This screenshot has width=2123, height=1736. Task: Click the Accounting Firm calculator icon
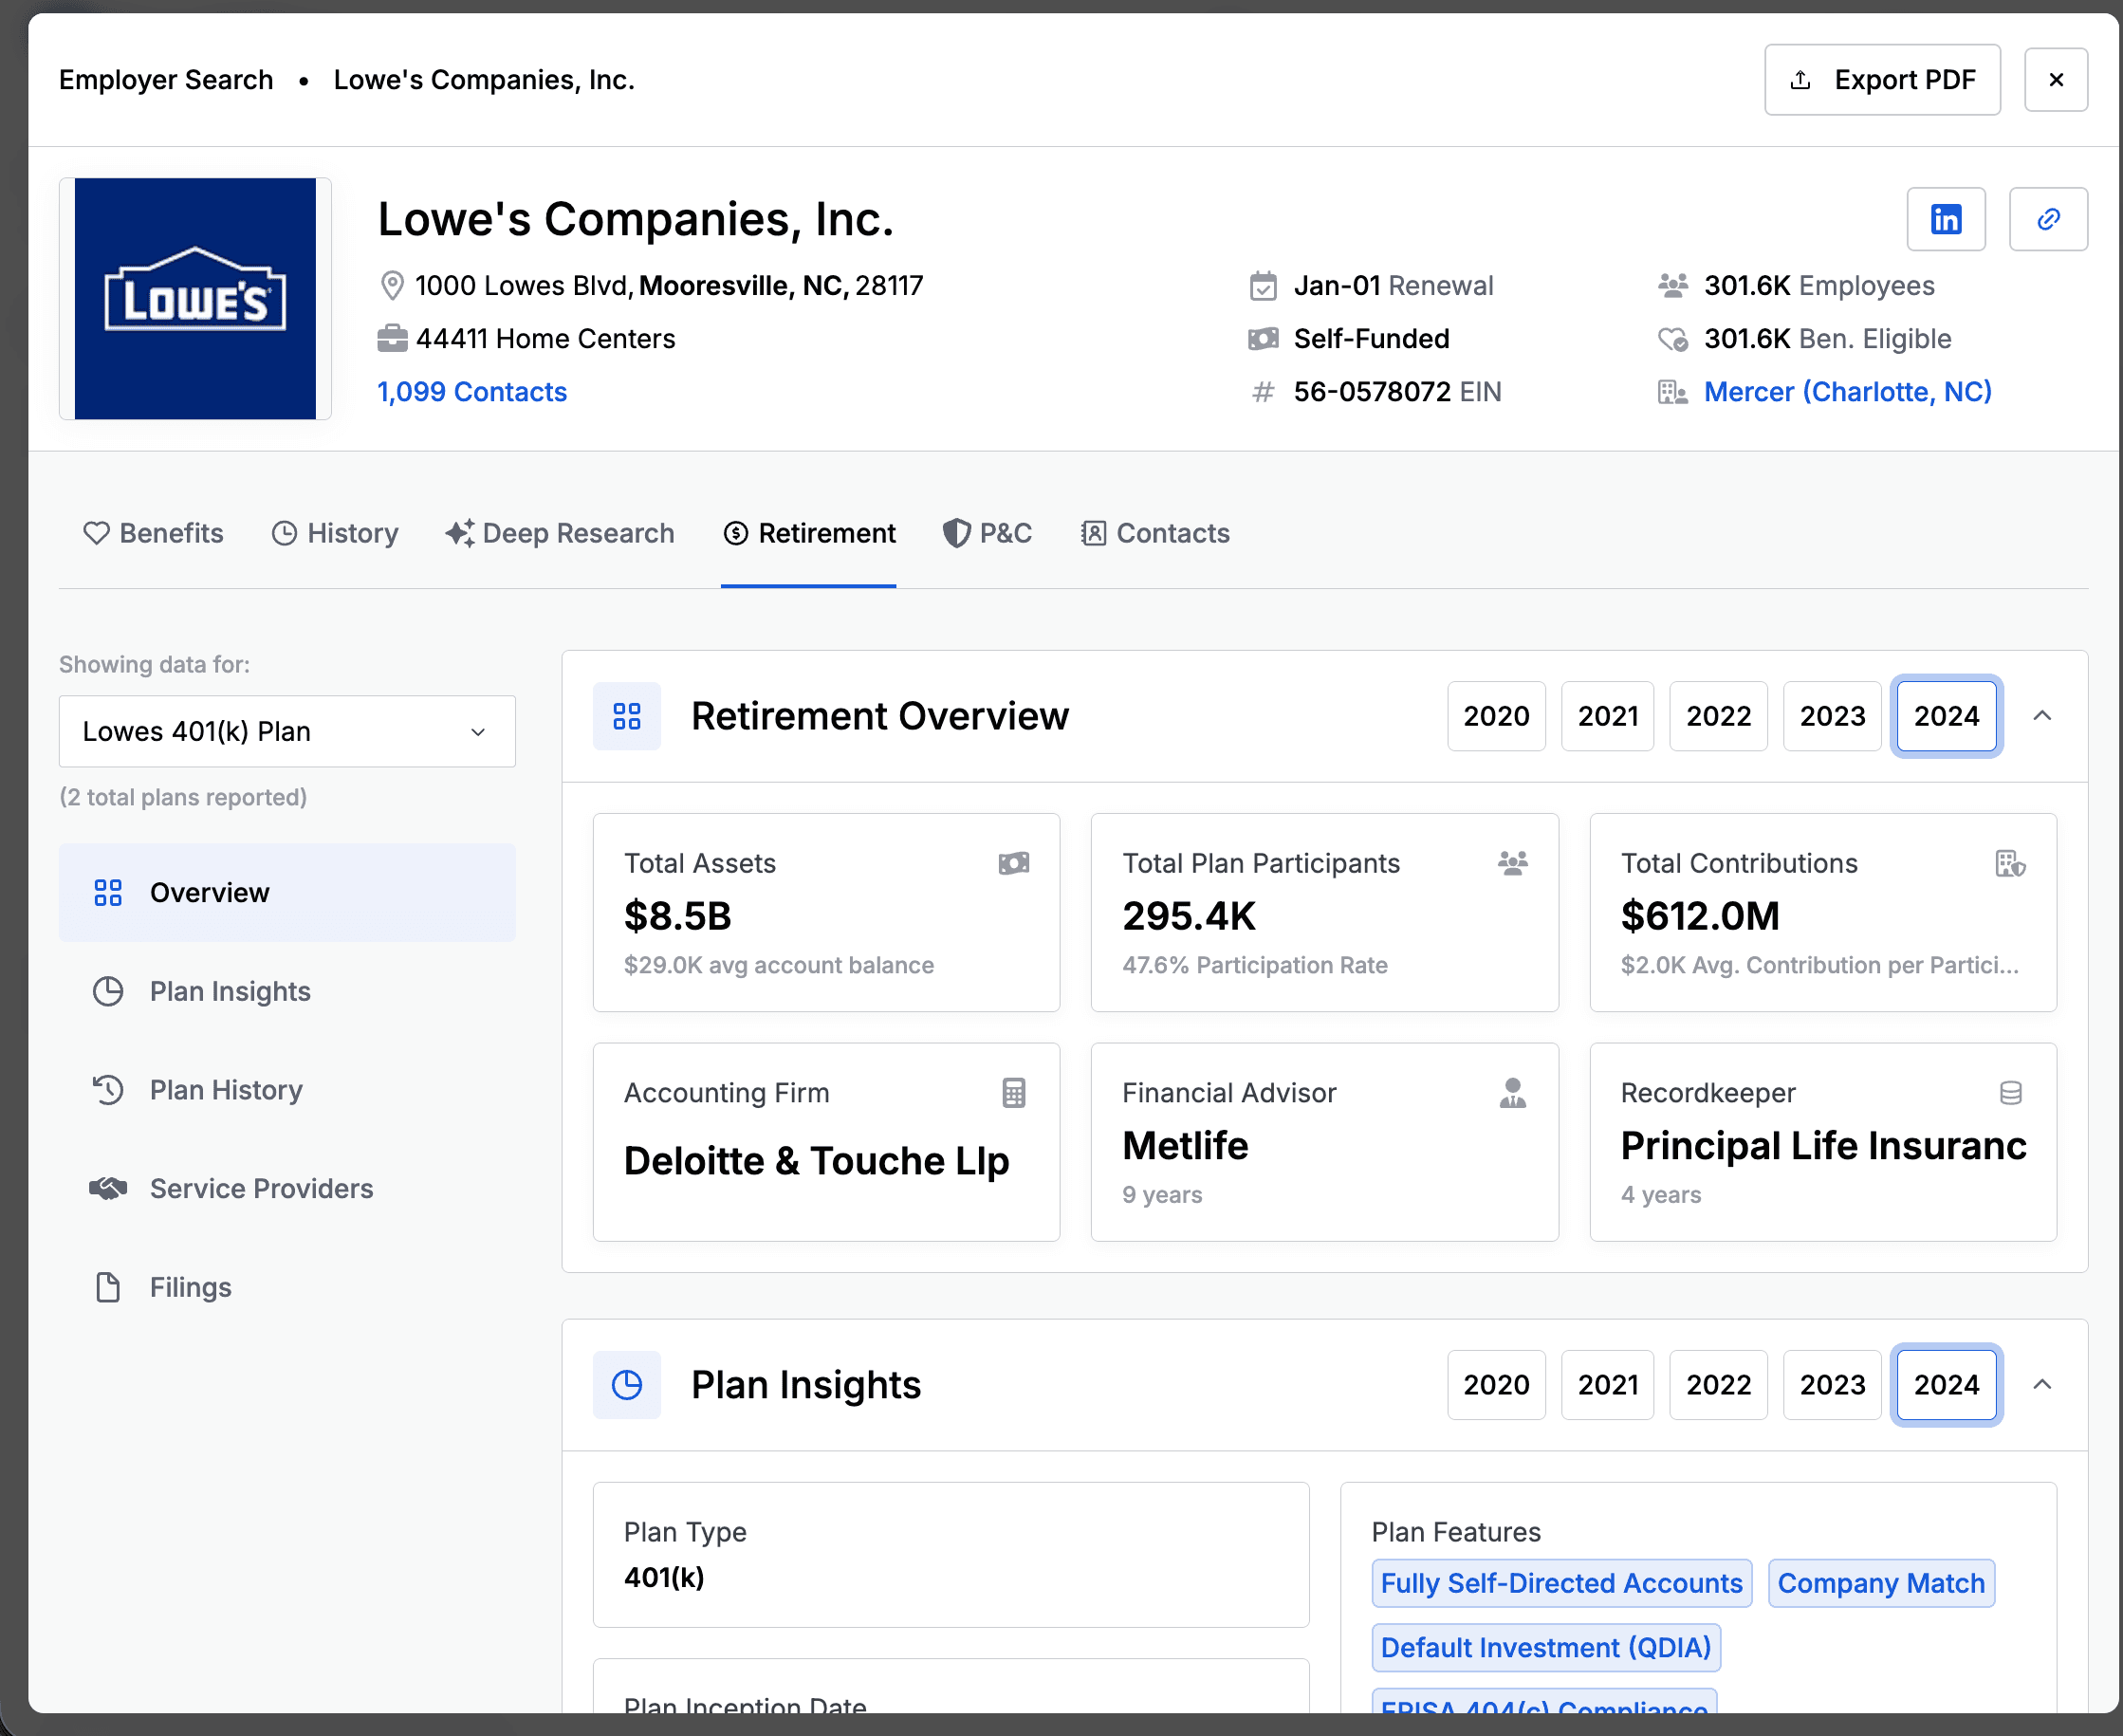click(1013, 1093)
